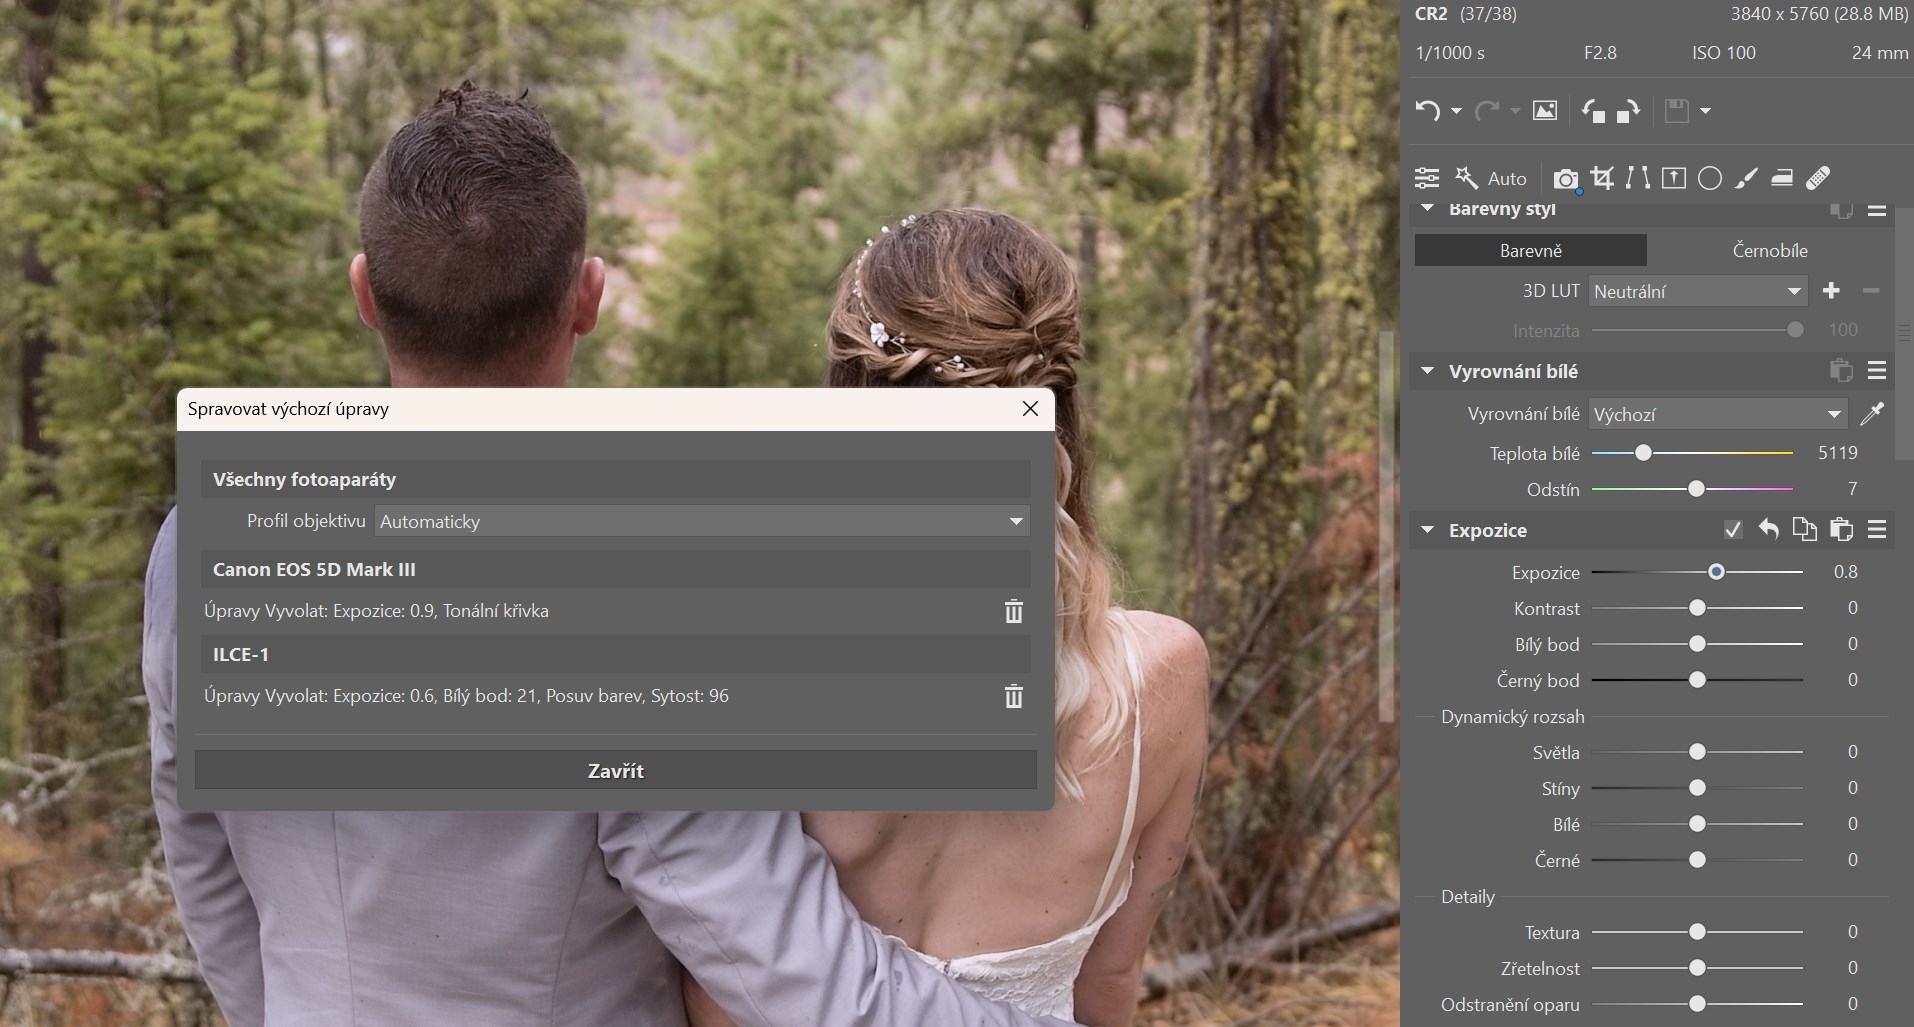Delete Canon EOS 5D Mark III preset
The width and height of the screenshot is (1914, 1027).
[x=1013, y=611]
